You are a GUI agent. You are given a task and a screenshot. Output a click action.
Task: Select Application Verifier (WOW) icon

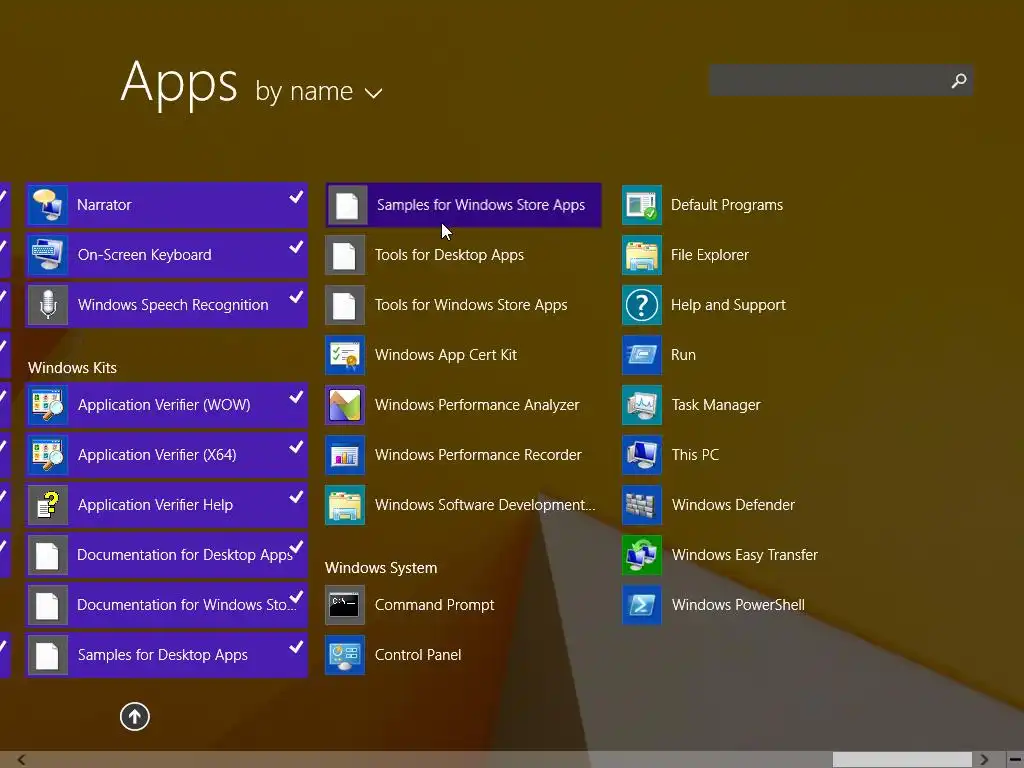pyautogui.click(x=48, y=405)
